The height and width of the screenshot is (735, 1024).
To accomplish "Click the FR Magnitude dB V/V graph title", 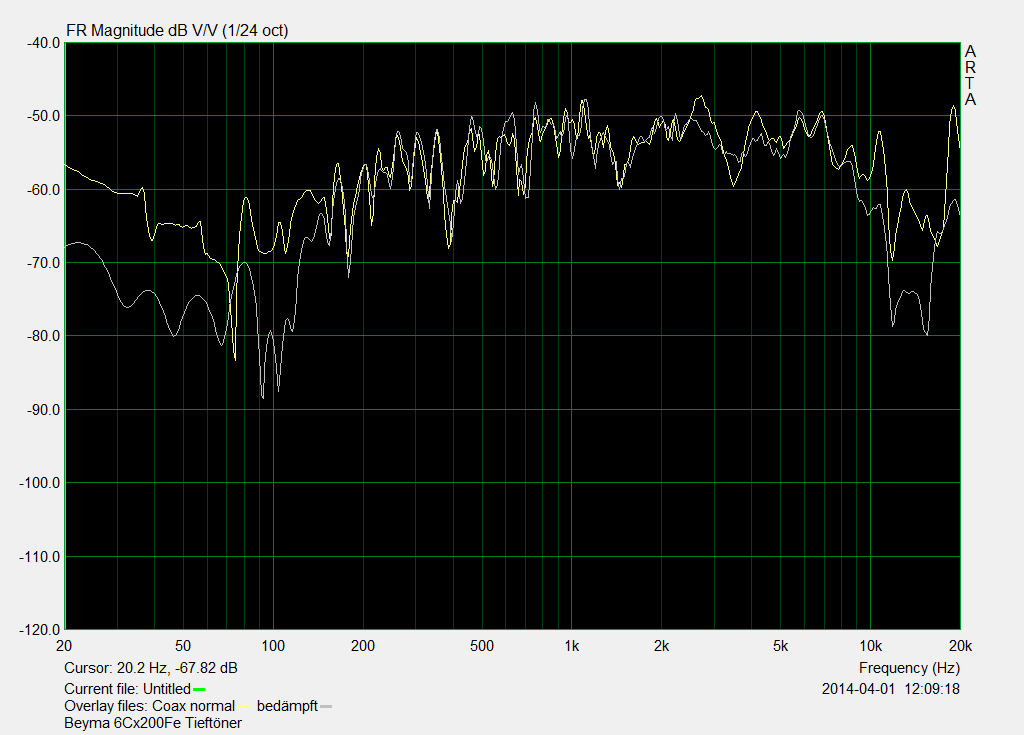I will 176,31.
